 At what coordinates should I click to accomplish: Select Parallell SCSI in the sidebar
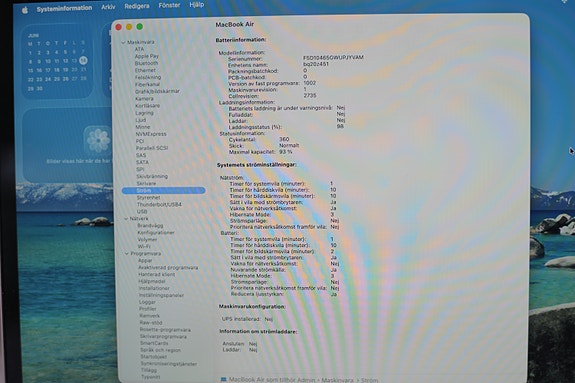tap(152, 148)
